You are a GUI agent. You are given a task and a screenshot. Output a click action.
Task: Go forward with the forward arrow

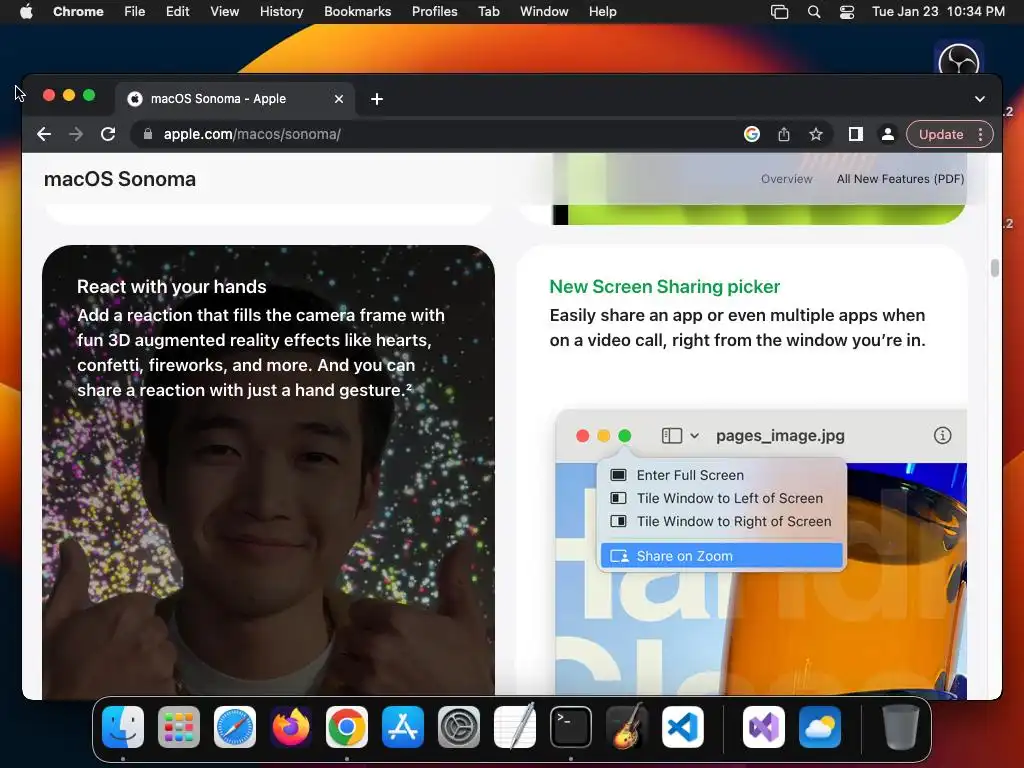pos(76,135)
